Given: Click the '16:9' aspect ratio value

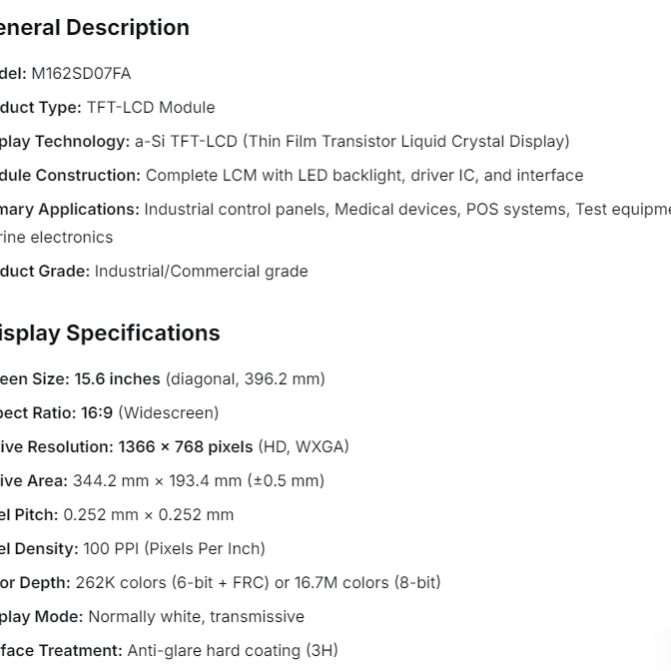Looking at the screenshot, I should 97,413.
